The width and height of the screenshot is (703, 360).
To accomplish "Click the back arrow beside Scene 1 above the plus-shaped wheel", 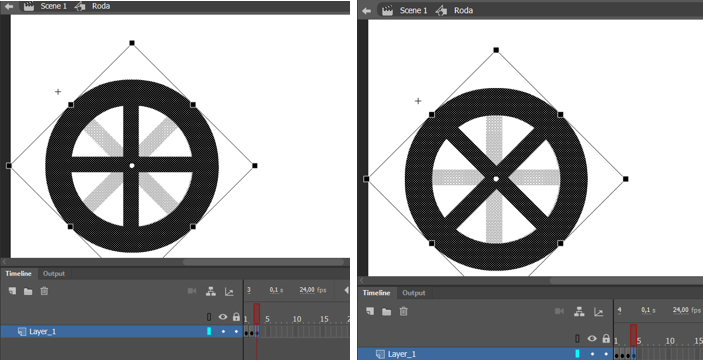I will [9, 6].
